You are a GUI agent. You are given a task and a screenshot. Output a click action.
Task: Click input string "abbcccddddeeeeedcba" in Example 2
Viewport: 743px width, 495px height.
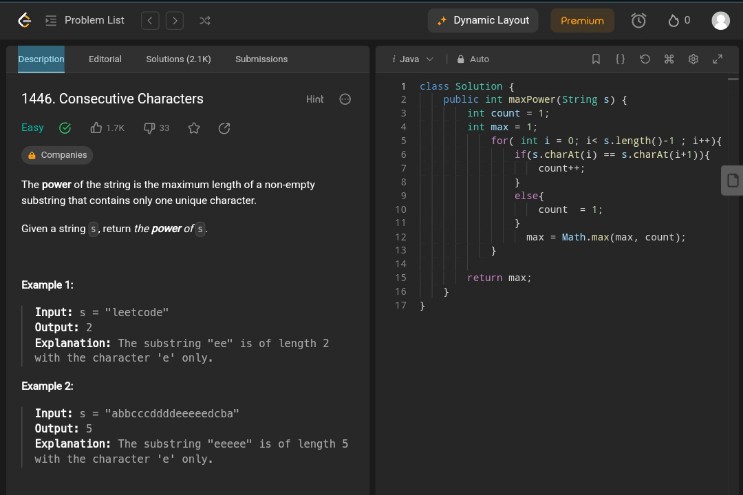(x=172, y=414)
